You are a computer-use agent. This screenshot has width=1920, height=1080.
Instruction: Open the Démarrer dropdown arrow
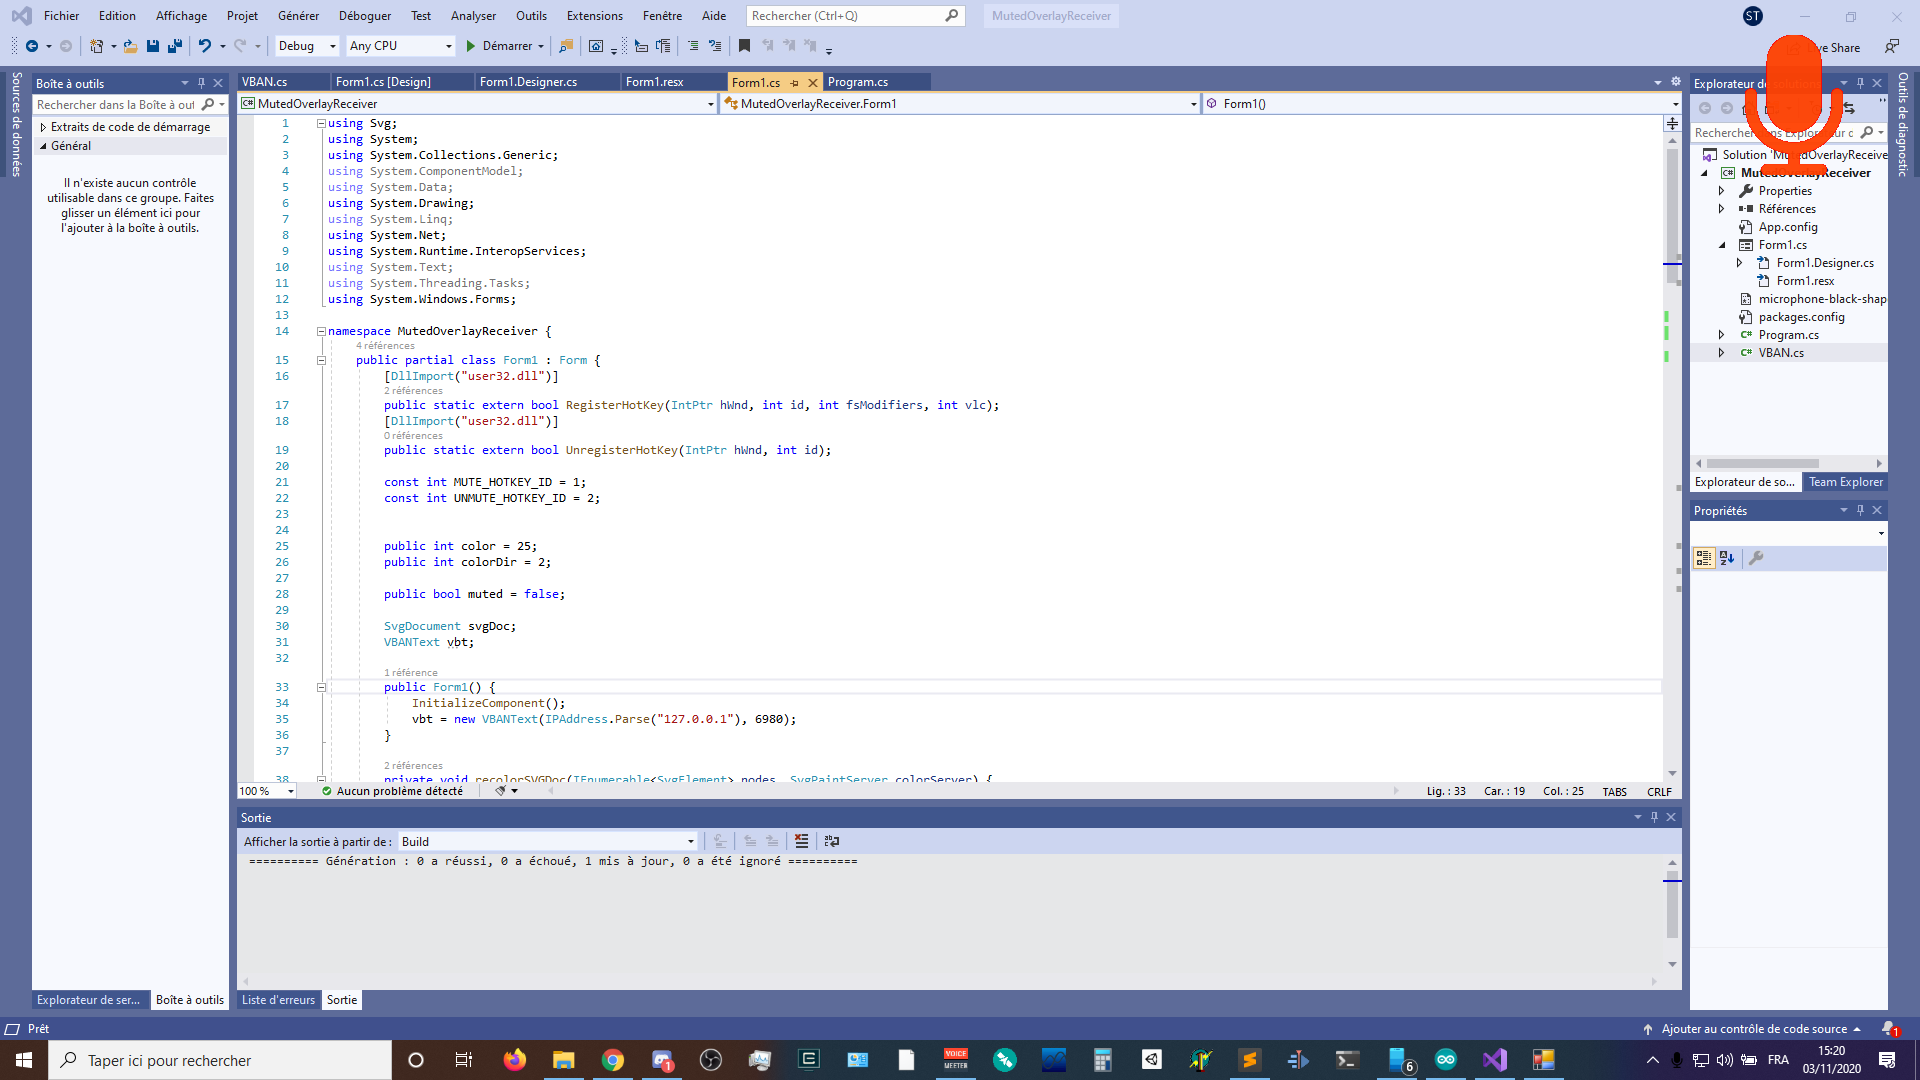click(x=541, y=46)
